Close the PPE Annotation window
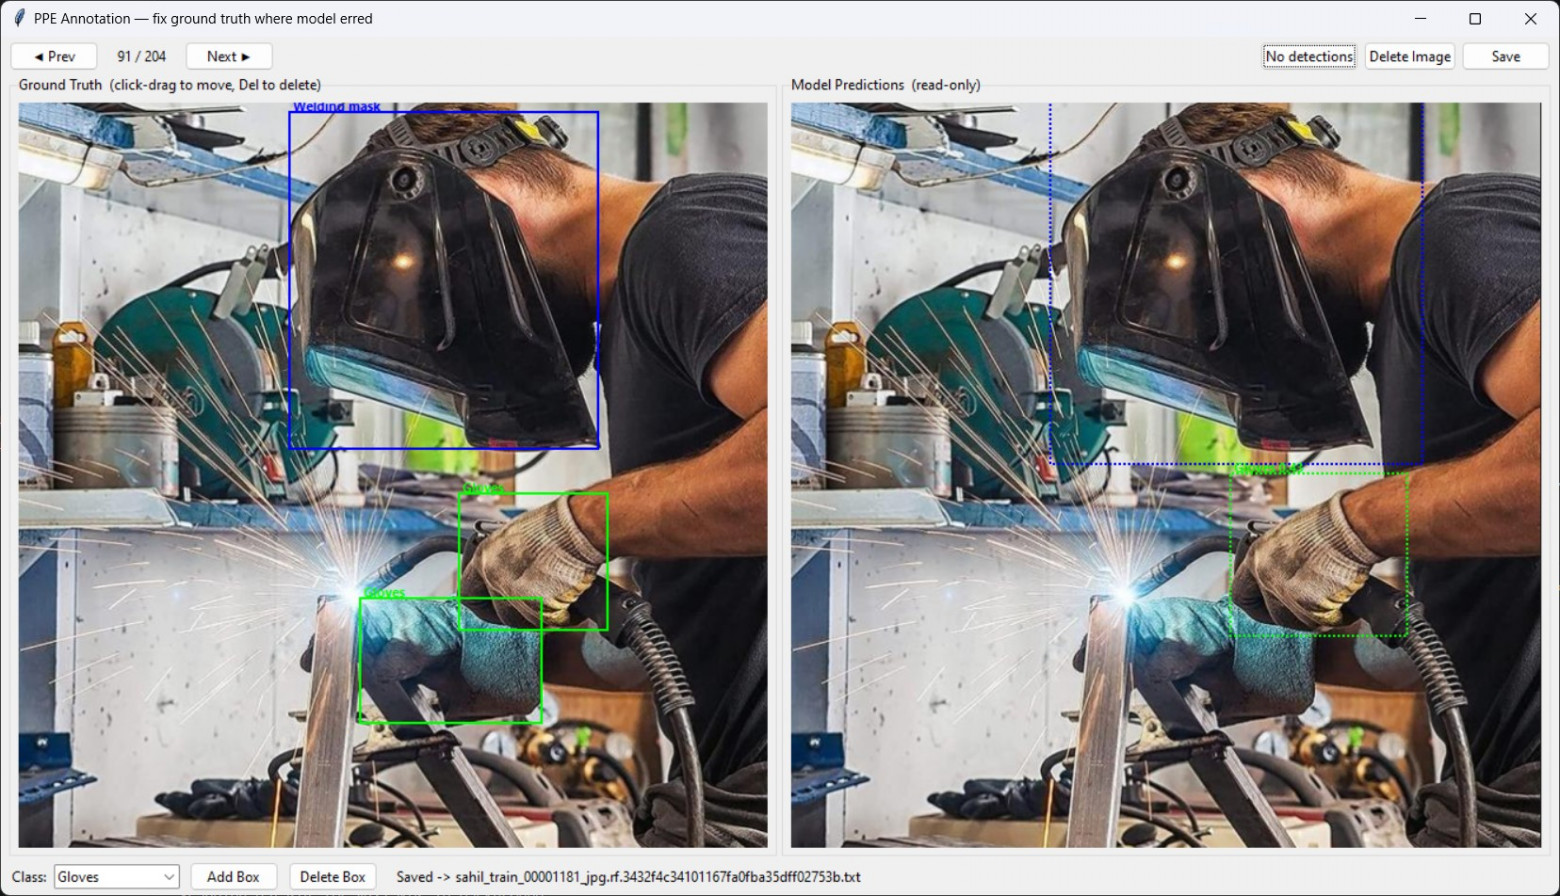Viewport: 1560px width, 896px height. (x=1531, y=18)
